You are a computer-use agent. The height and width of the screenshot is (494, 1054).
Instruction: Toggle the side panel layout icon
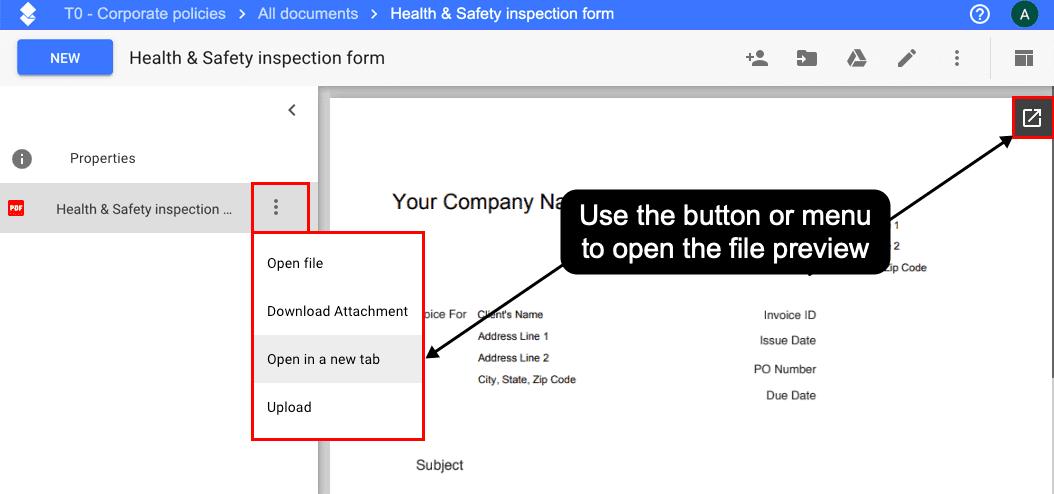point(1024,58)
